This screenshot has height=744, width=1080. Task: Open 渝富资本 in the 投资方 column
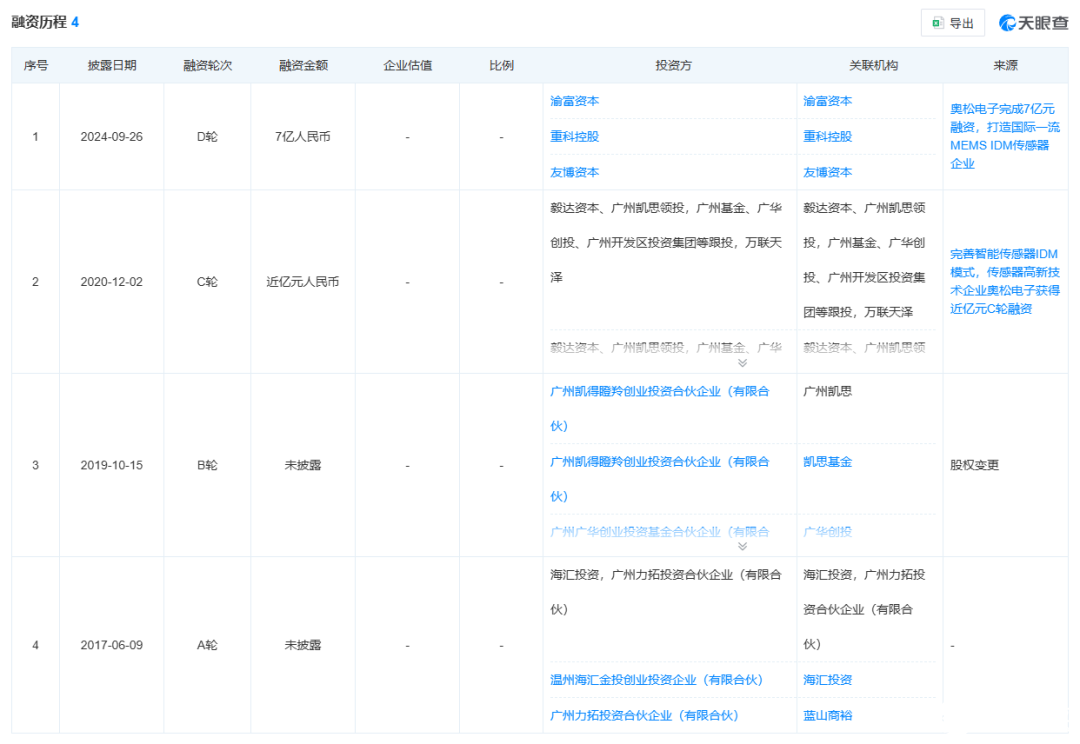point(575,101)
